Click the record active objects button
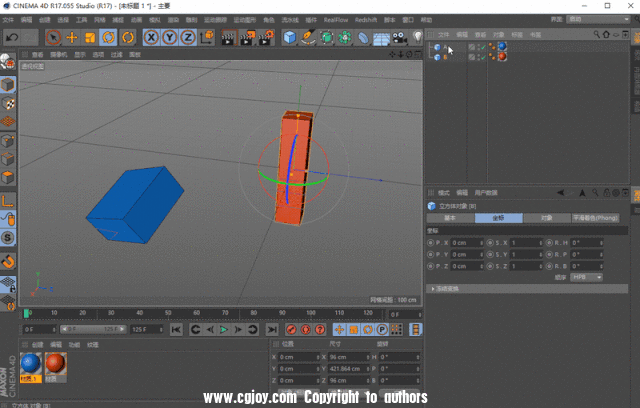 291,330
